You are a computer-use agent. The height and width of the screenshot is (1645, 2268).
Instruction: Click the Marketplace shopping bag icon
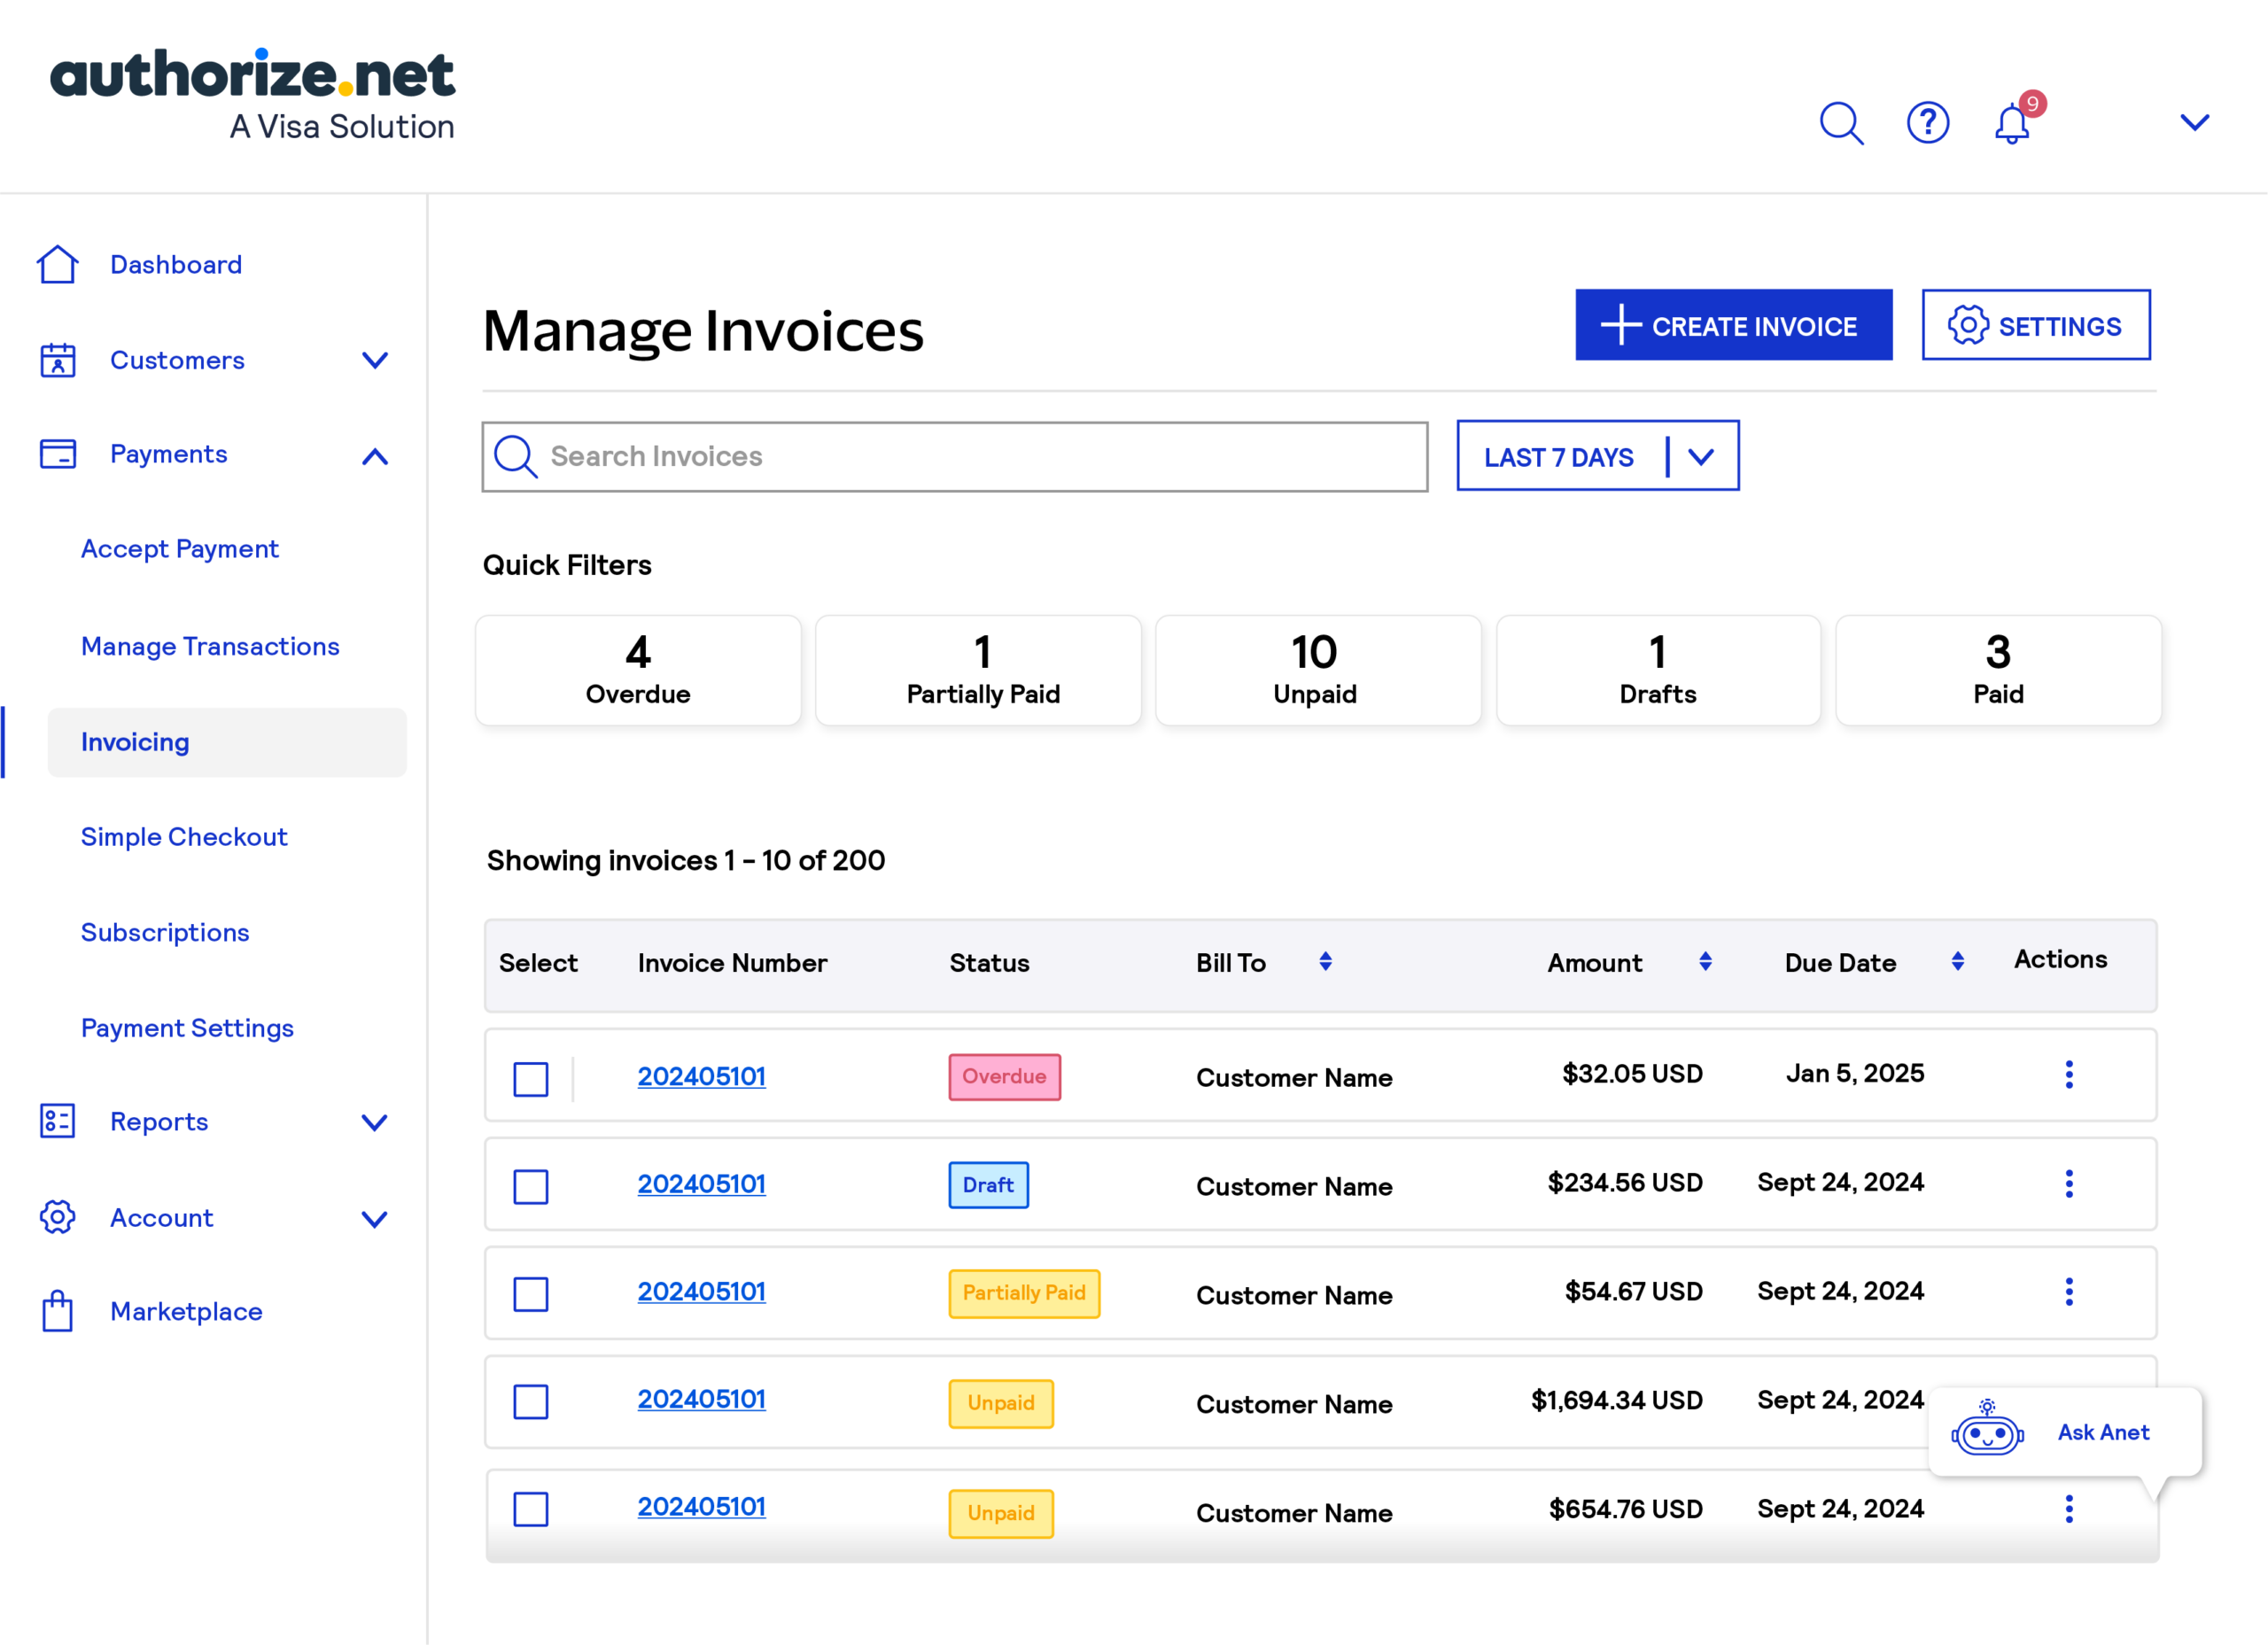pyautogui.click(x=57, y=1311)
